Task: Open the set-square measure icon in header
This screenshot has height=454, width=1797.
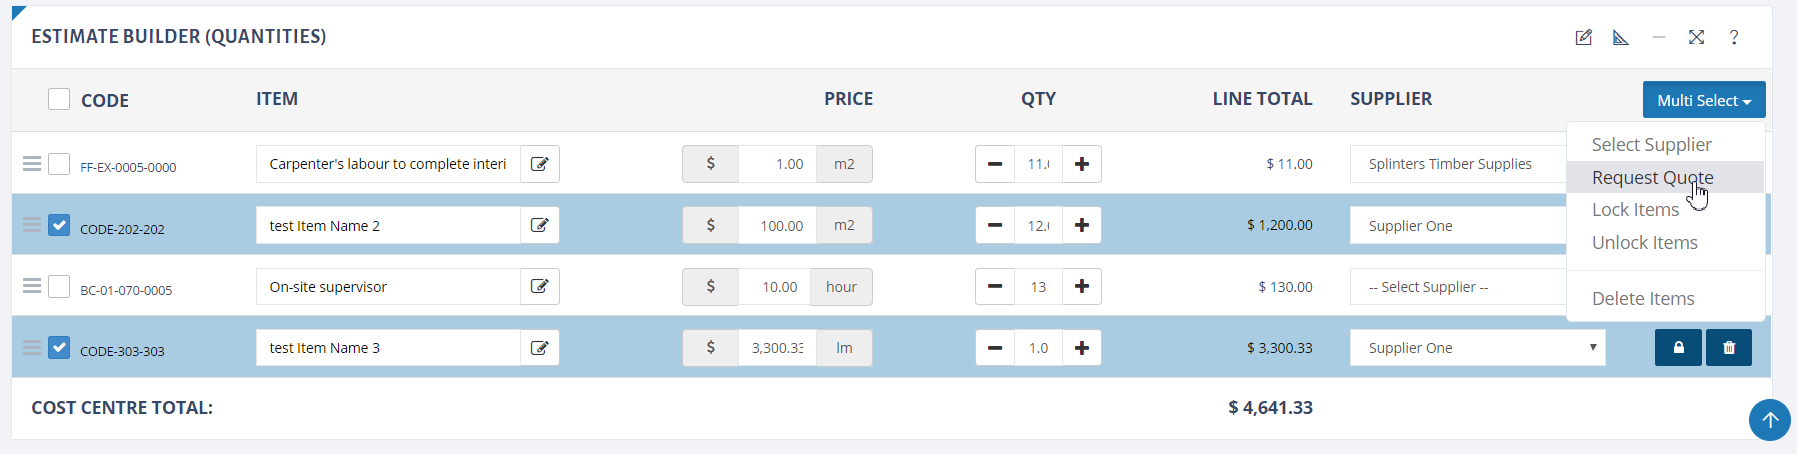Action: point(1621,37)
